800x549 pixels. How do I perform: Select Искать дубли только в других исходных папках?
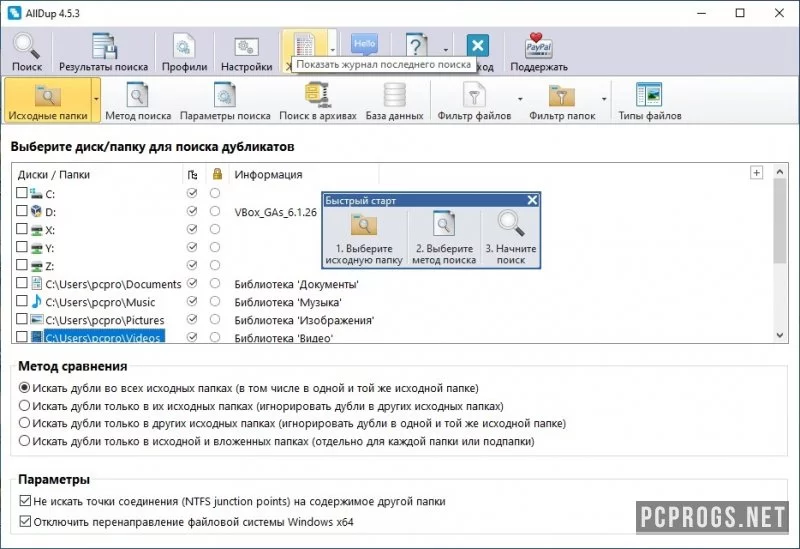click(x=292, y=423)
